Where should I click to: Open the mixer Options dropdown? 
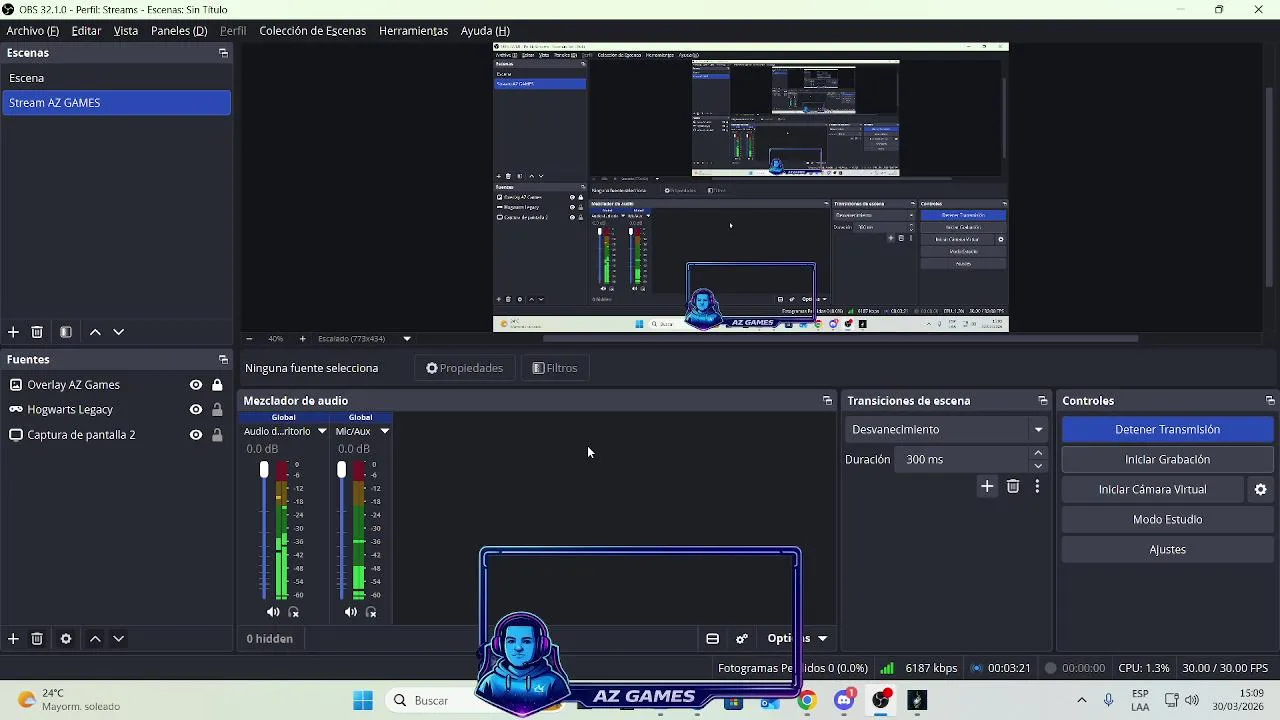point(797,639)
